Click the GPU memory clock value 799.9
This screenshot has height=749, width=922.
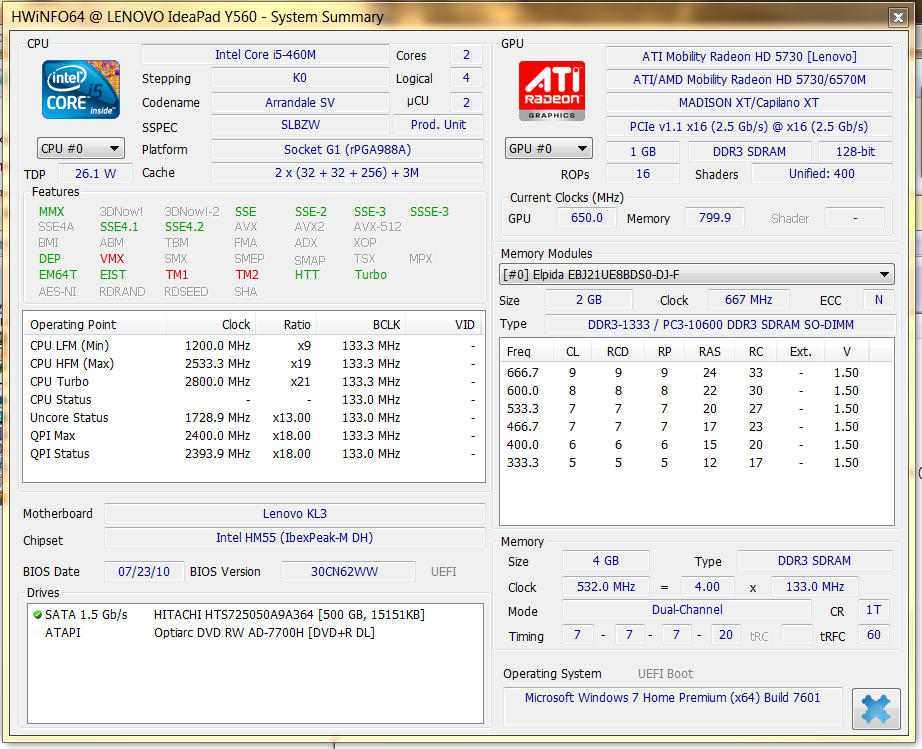tap(715, 218)
